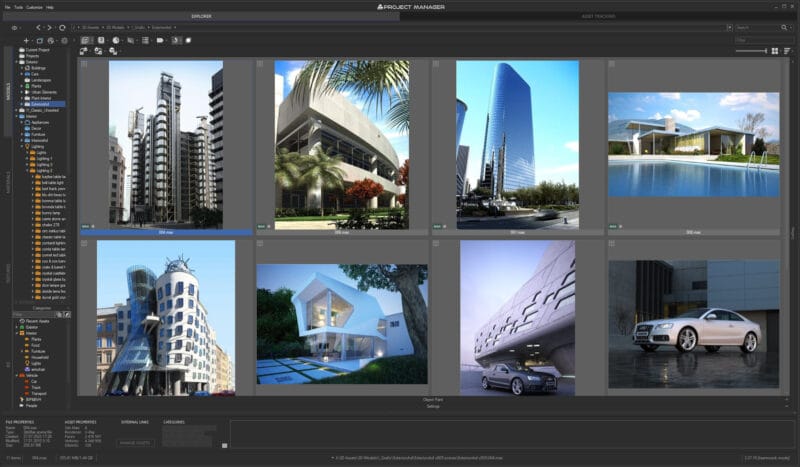Select the MODELS vertical side tab
Screen dimensions: 800x467
tap(8, 91)
